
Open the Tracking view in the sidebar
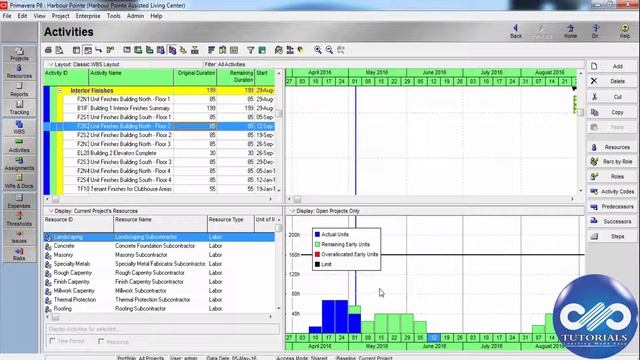pos(19,107)
